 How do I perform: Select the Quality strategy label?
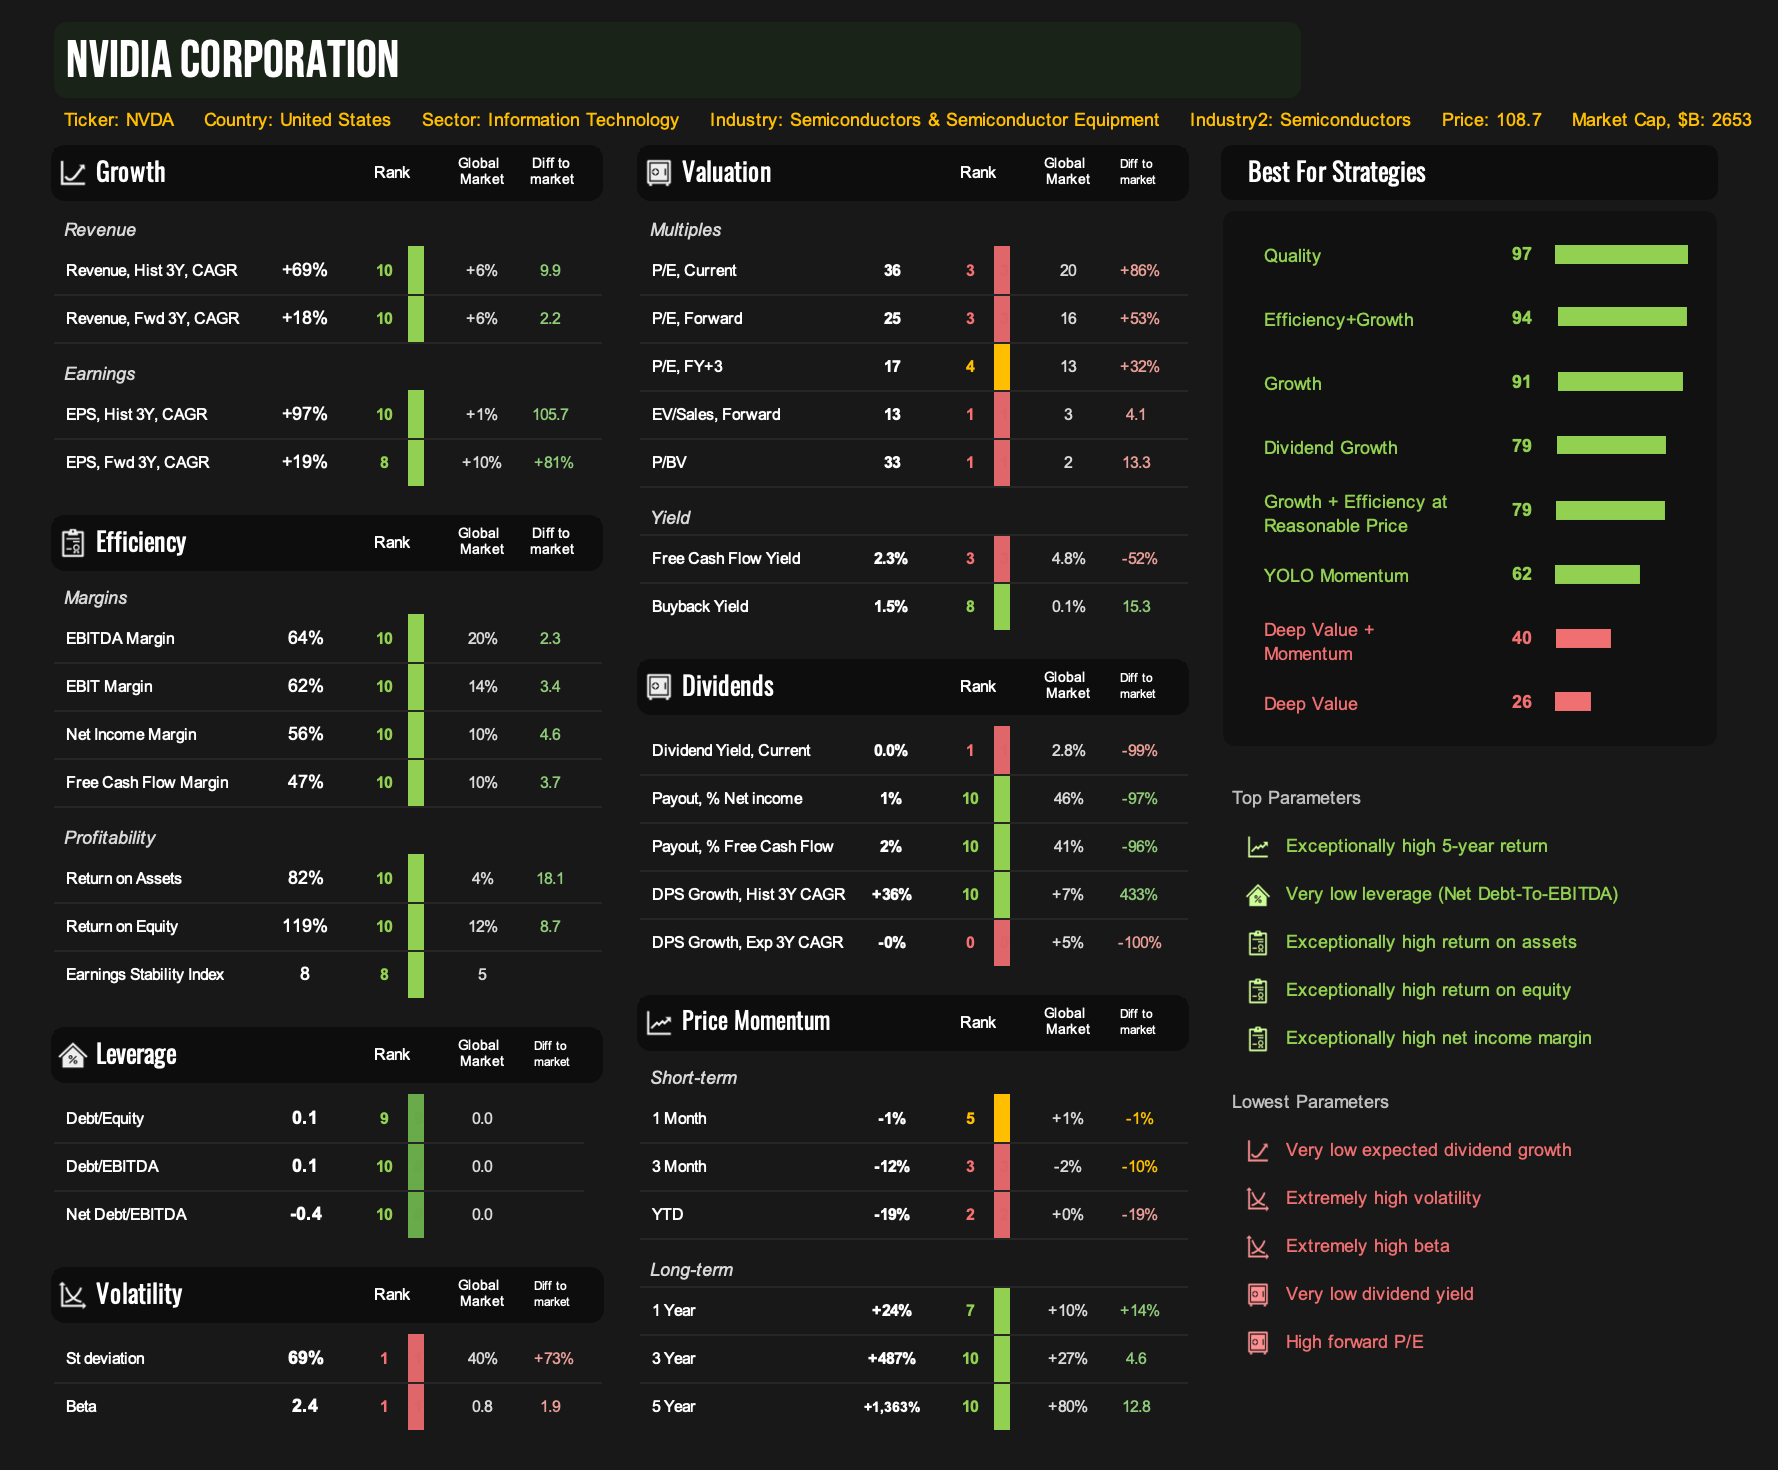[x=1292, y=256]
